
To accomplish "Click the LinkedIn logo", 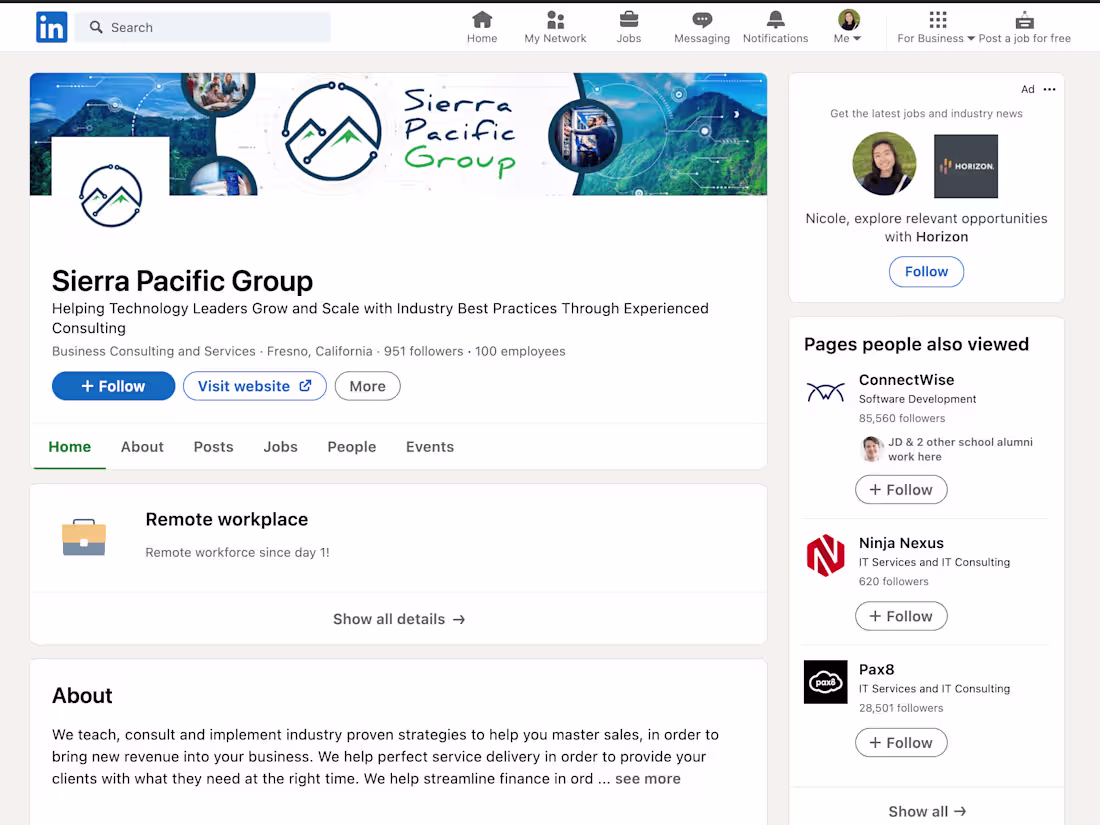I will [x=51, y=27].
